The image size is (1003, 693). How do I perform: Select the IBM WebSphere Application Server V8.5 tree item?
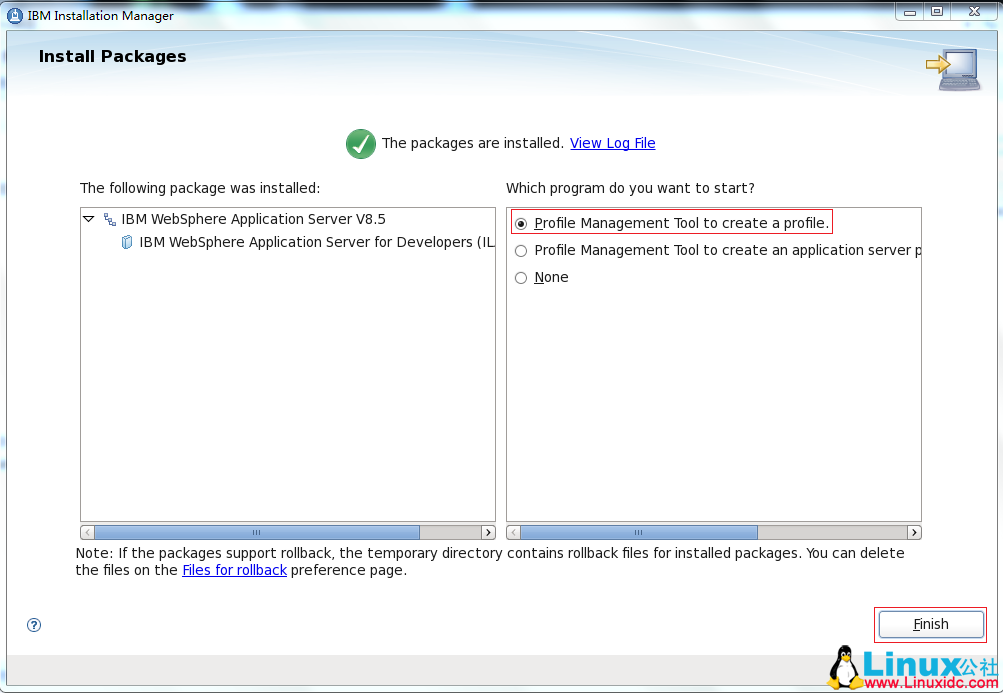(x=253, y=219)
